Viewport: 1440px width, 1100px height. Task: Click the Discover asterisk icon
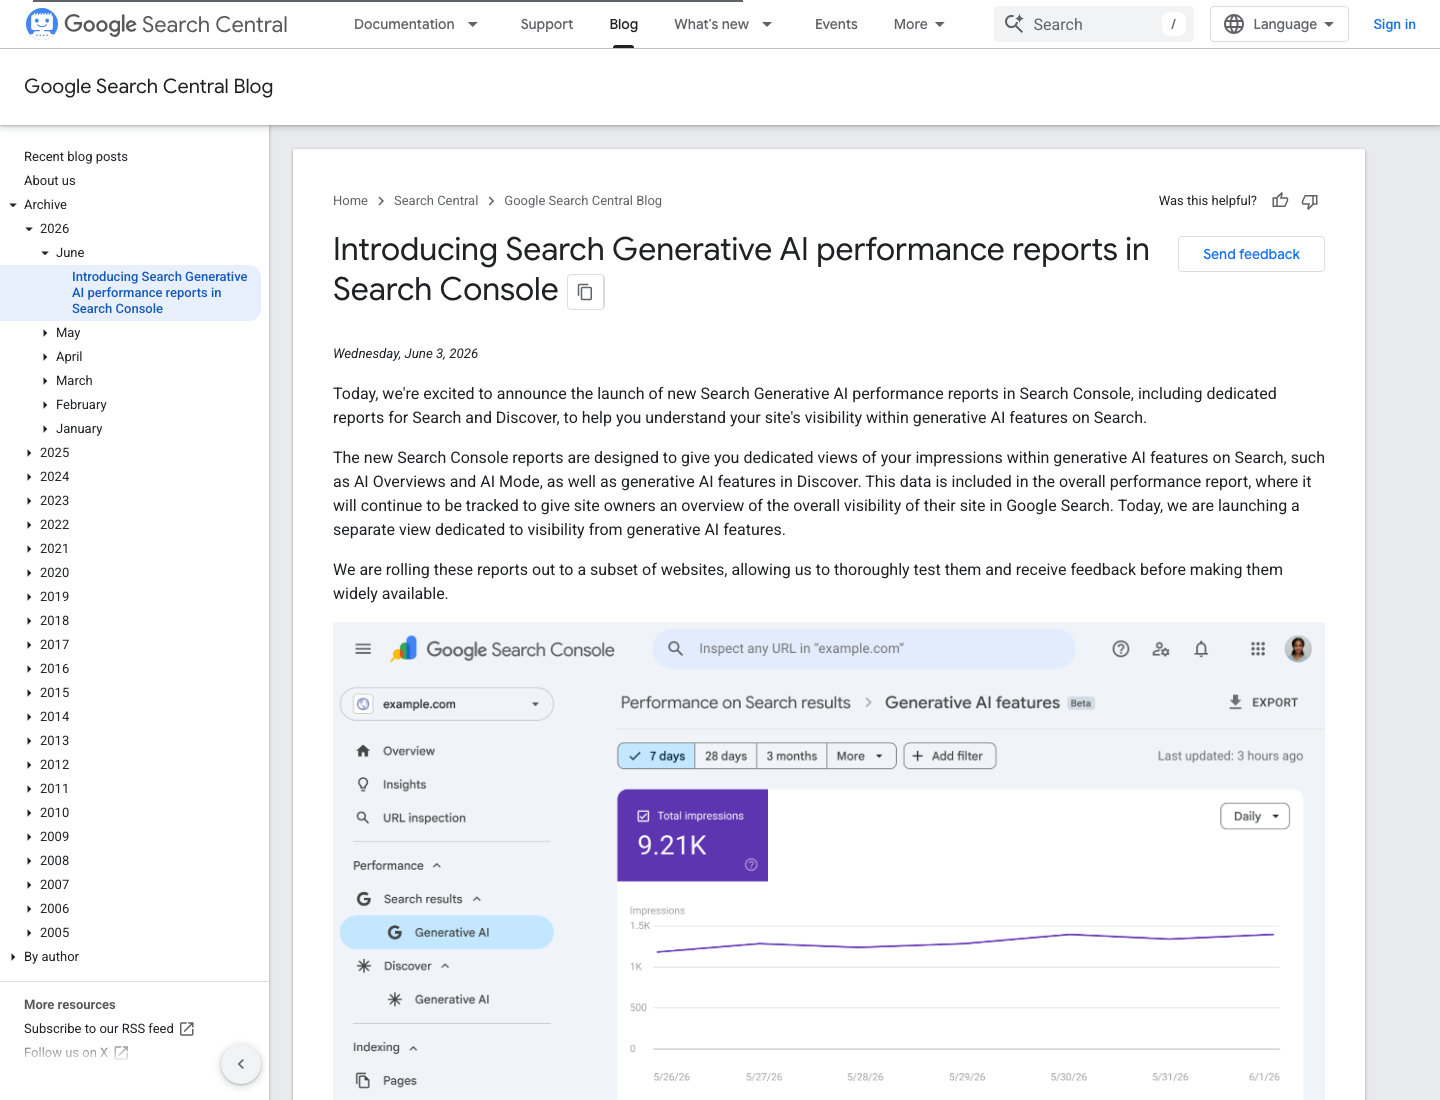coord(364,966)
